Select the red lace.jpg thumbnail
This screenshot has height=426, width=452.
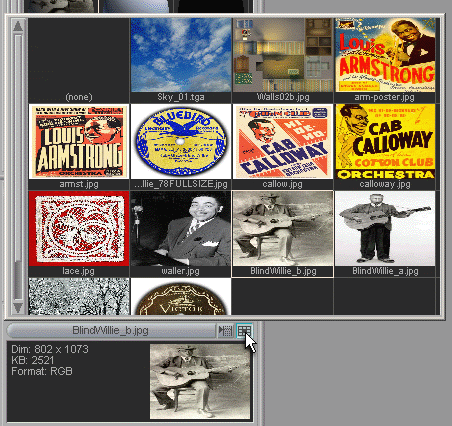pyautogui.click(x=79, y=234)
